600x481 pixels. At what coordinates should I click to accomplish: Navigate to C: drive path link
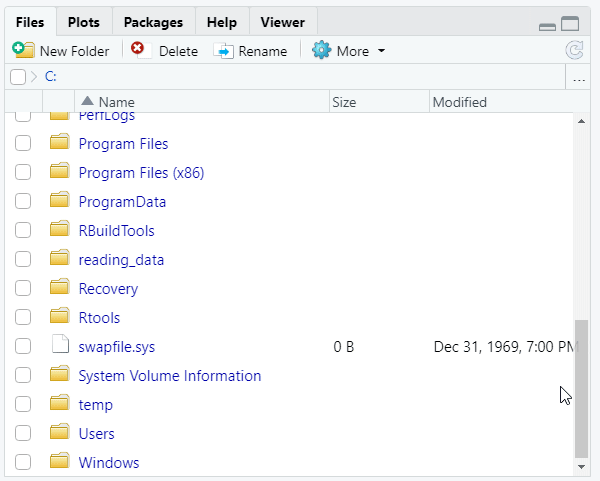50,77
